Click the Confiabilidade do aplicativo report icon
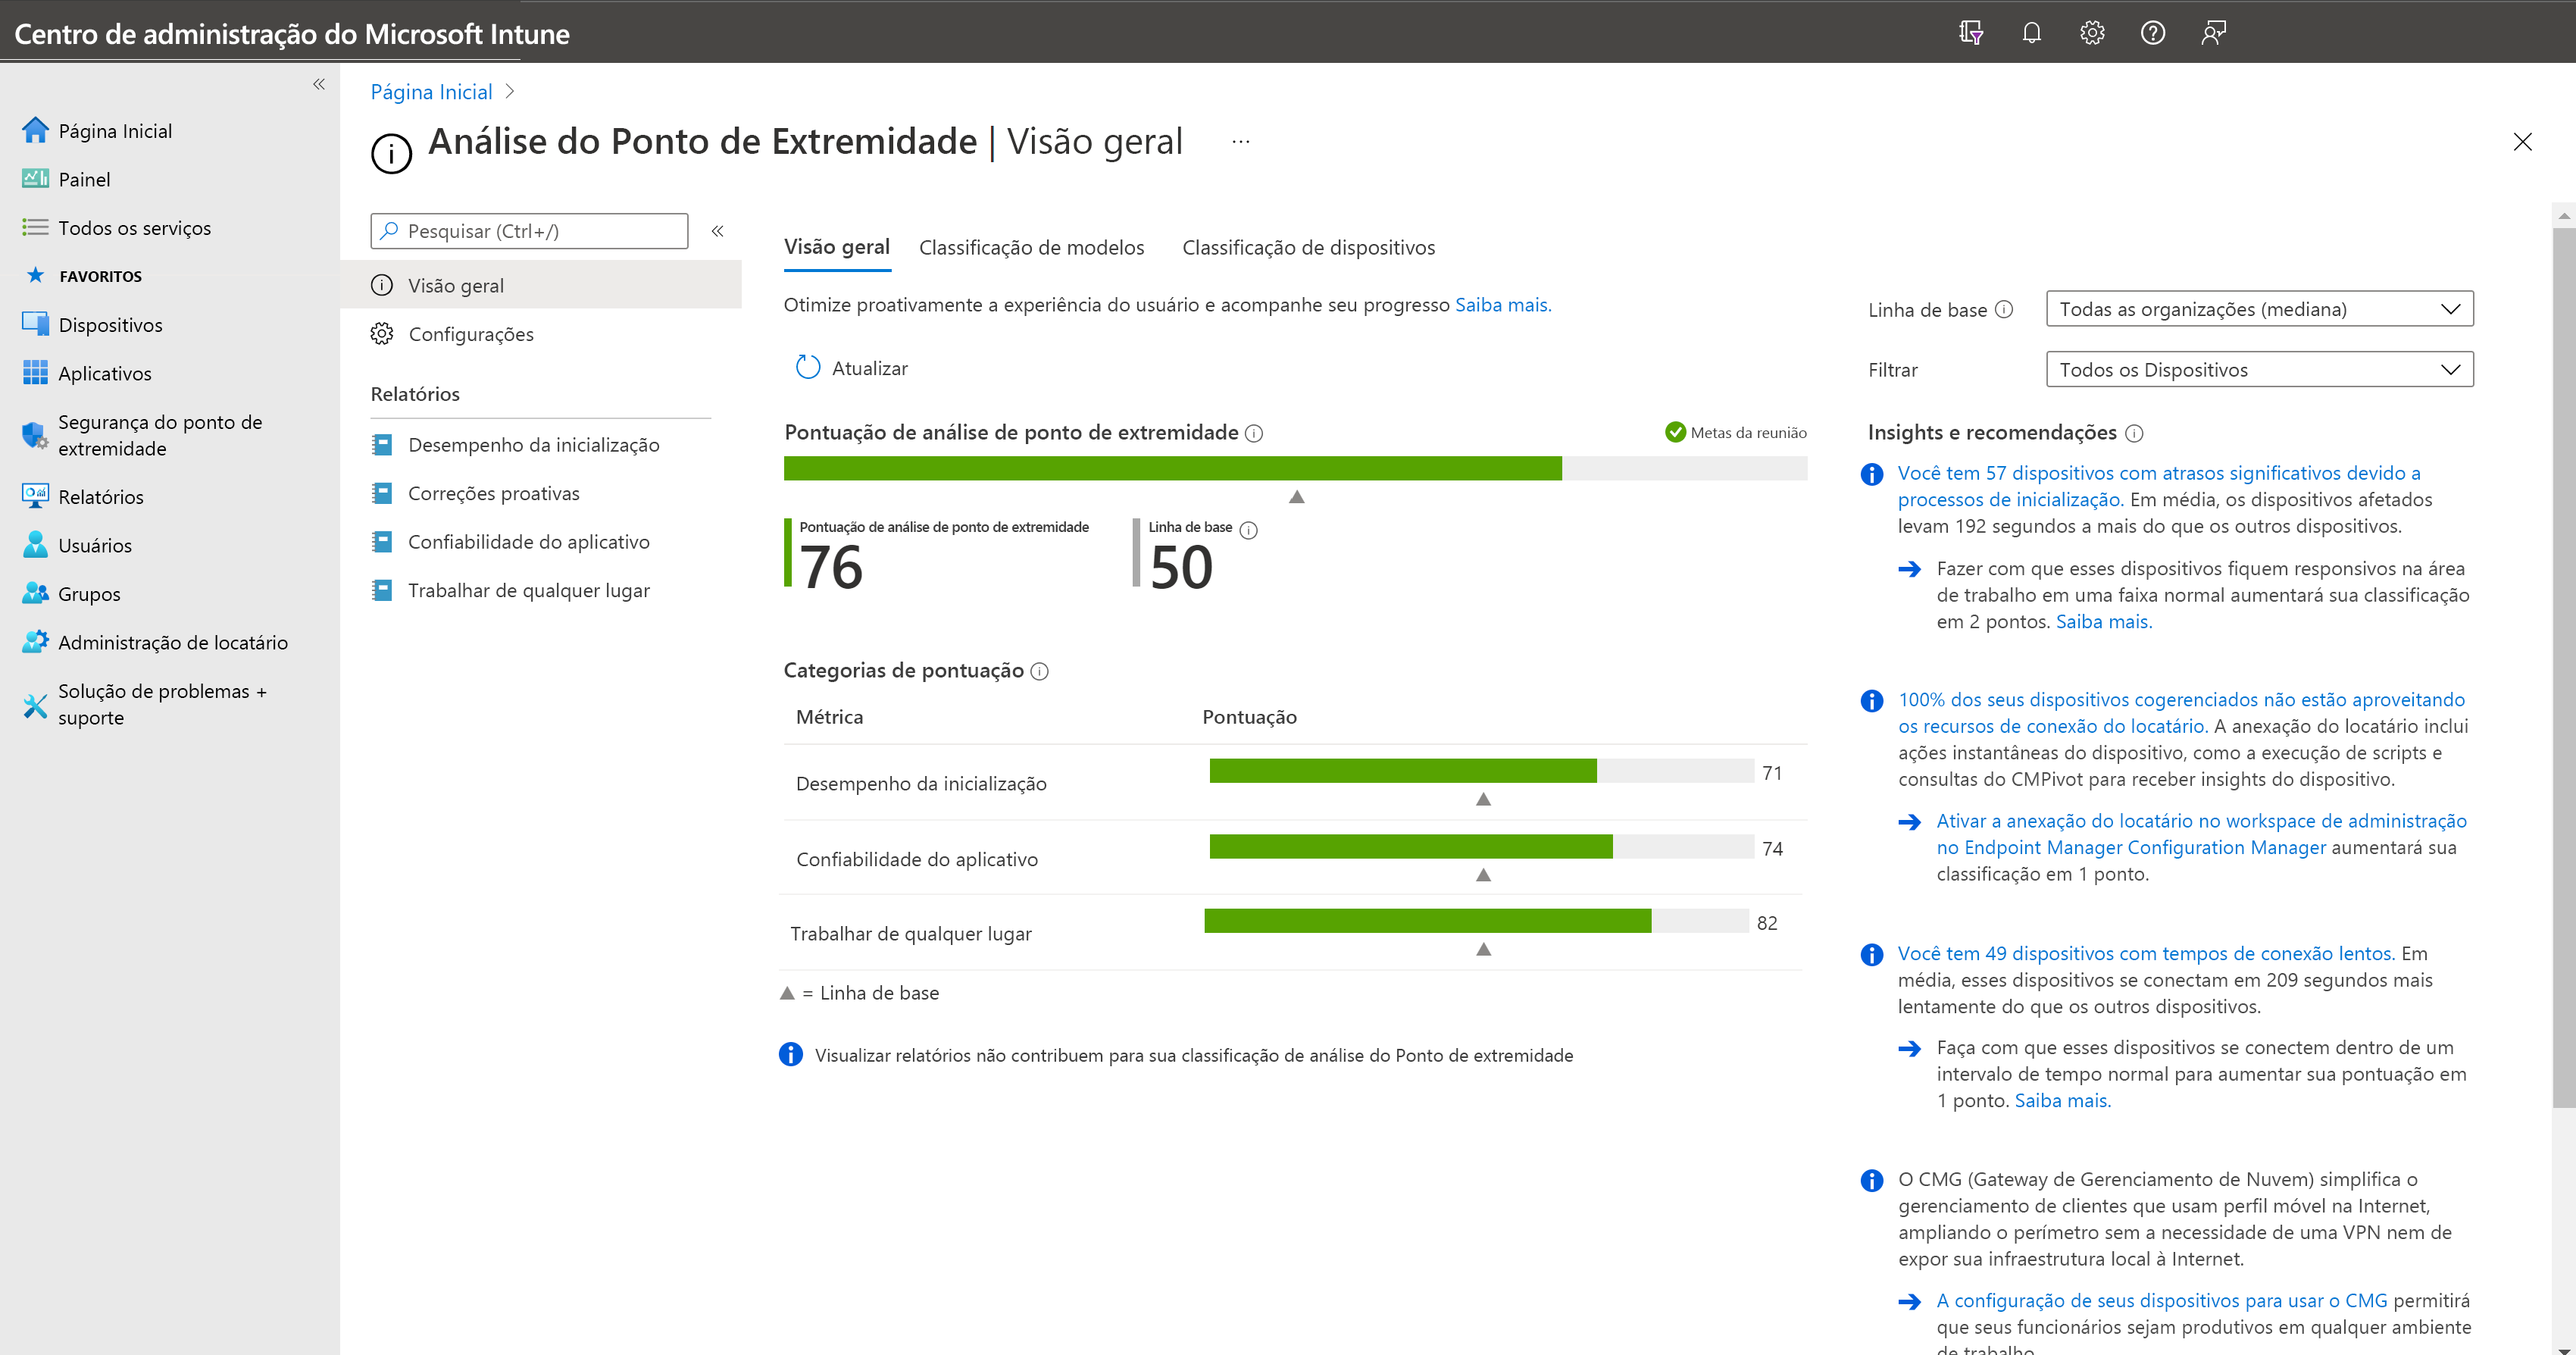 click(x=382, y=541)
